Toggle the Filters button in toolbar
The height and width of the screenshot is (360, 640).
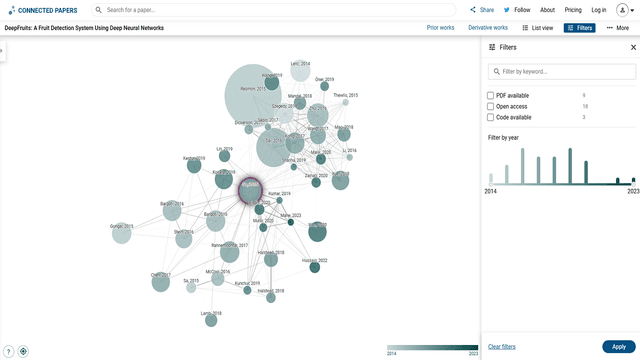pos(580,28)
